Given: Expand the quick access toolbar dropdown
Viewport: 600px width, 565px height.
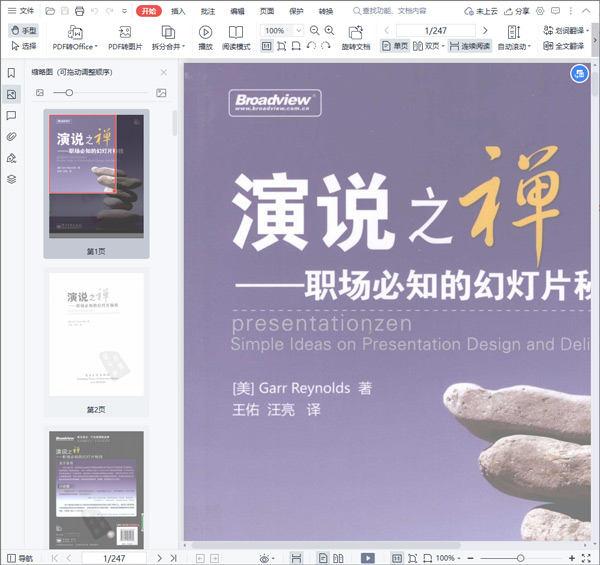Looking at the screenshot, I should pos(124,11).
